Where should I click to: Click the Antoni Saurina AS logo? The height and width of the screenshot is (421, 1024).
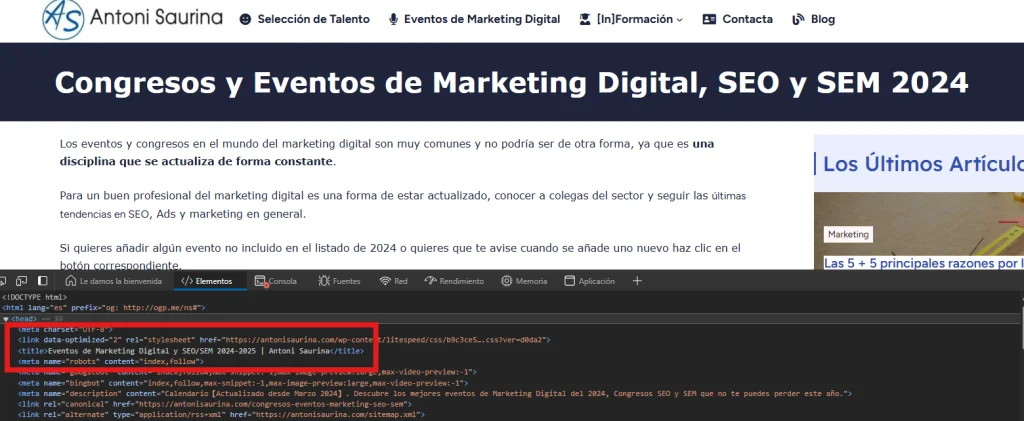click(x=62, y=17)
